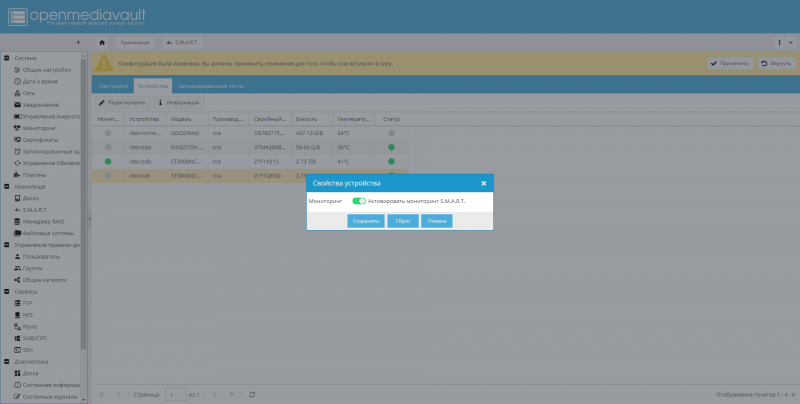Click the Системные журналы log icon
800x404 pixels.
(x=17, y=397)
